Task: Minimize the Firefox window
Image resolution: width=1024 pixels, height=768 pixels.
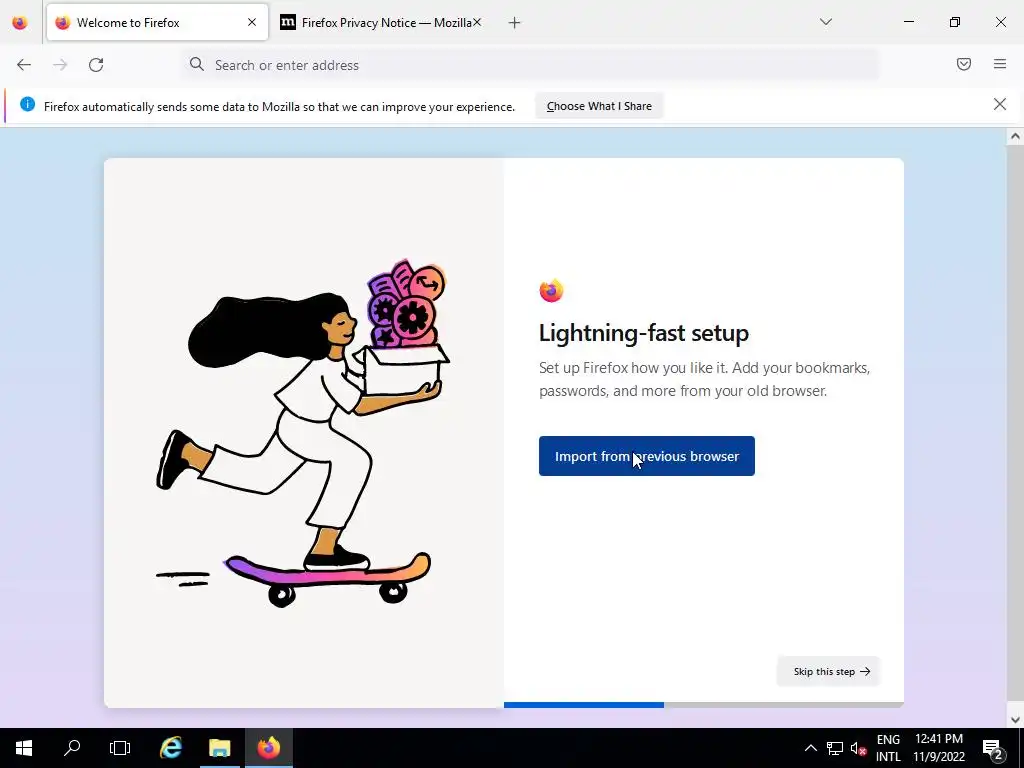Action: click(x=908, y=22)
